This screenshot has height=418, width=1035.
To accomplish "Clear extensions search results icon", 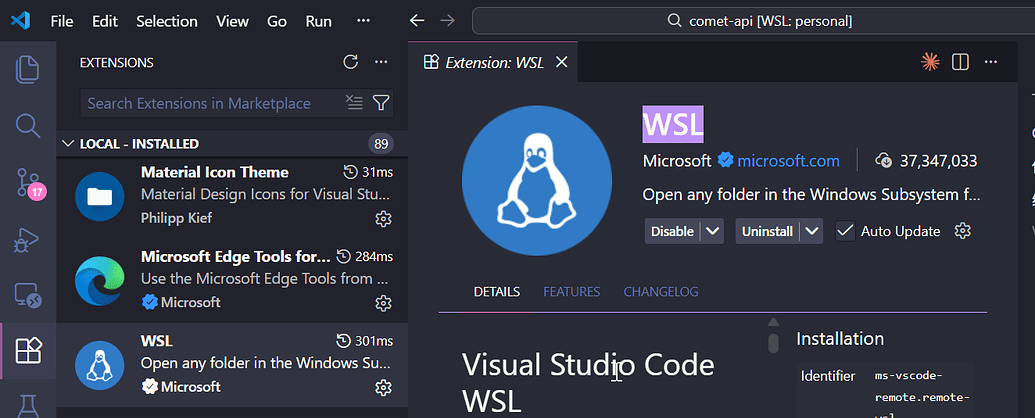I will click(354, 102).
